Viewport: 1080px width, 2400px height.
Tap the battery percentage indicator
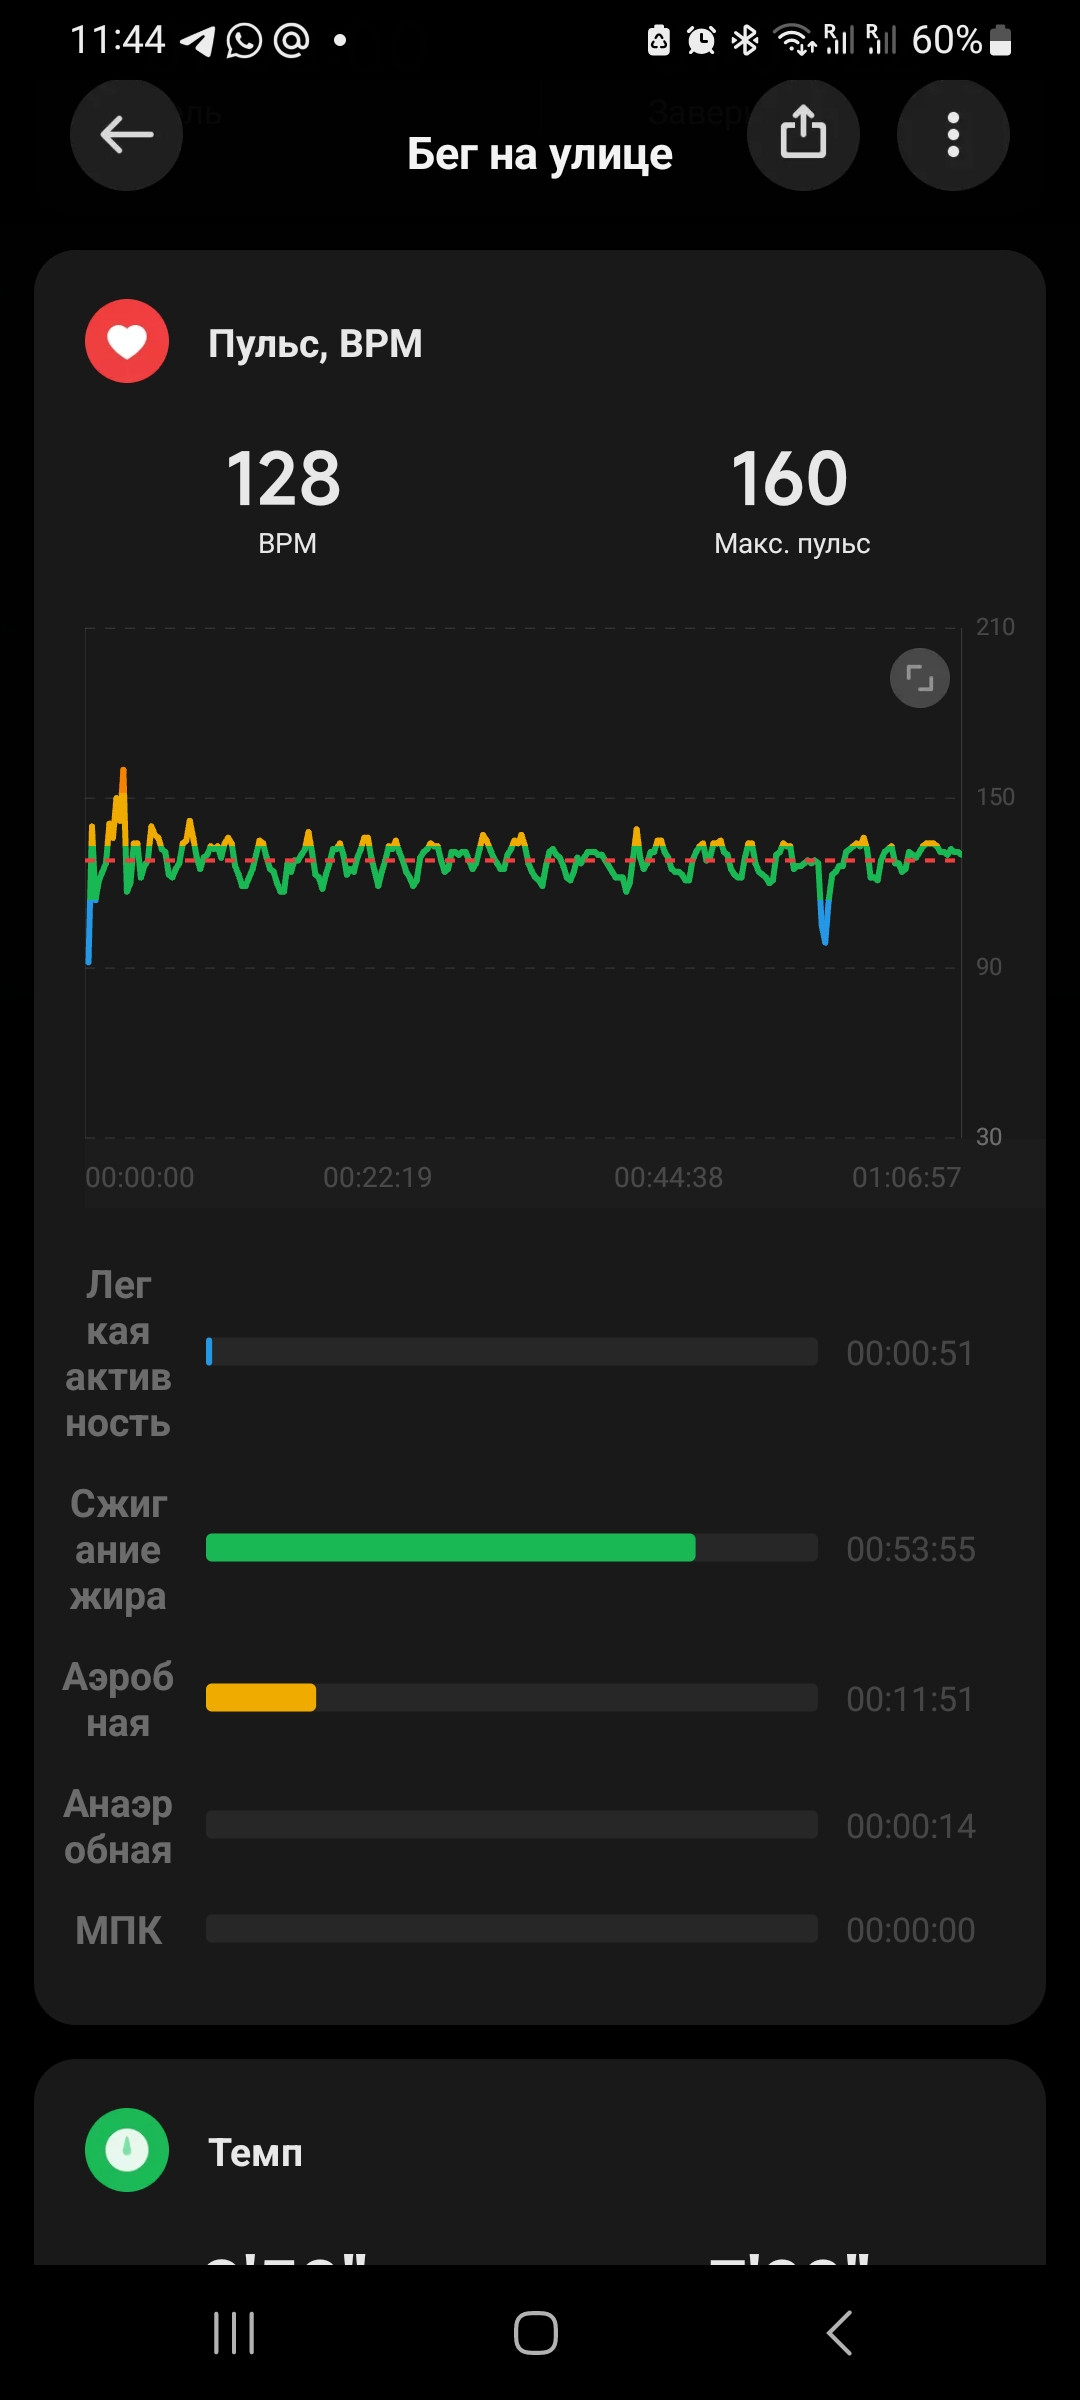pyautogui.click(x=946, y=41)
